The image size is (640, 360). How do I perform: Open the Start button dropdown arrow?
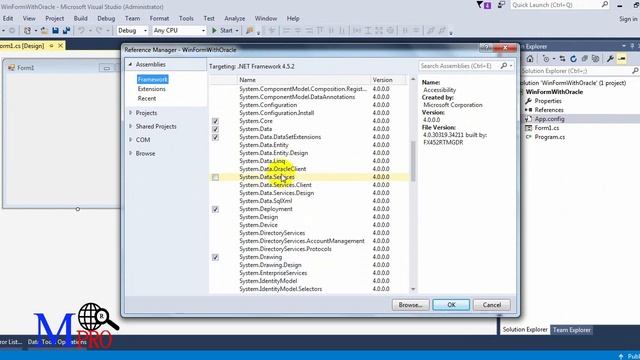[x=237, y=31]
